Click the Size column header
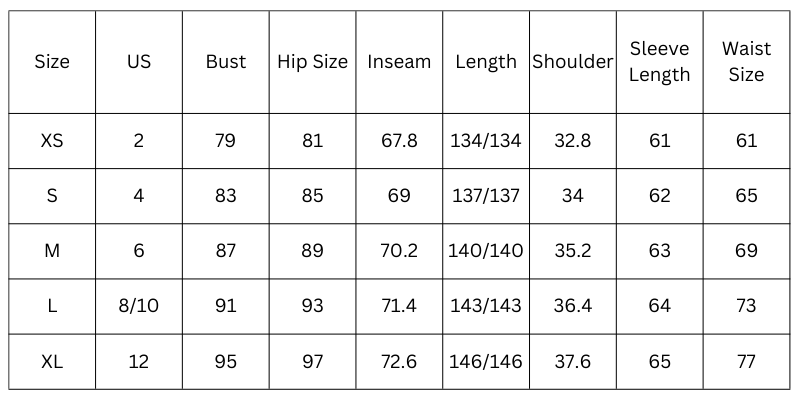This screenshot has width=800, height=400. coord(52,62)
